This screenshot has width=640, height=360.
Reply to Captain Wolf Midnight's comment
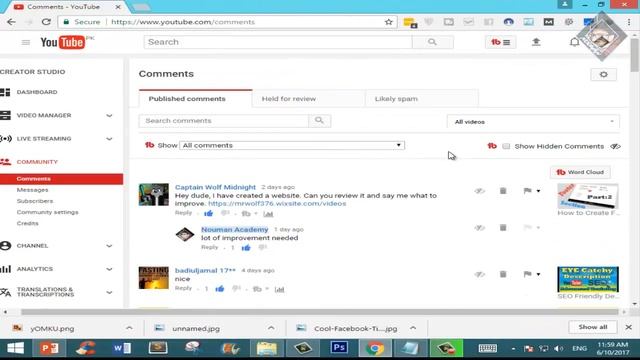[183, 213]
